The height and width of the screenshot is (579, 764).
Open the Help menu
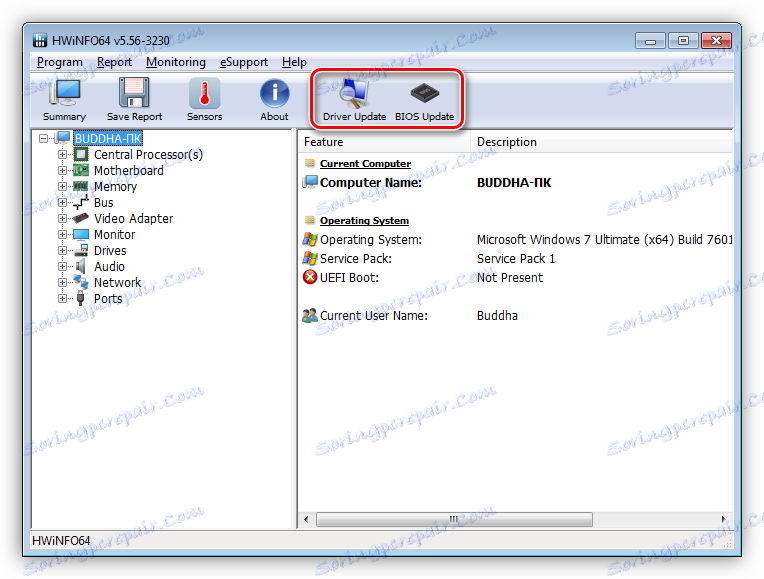[x=294, y=62]
